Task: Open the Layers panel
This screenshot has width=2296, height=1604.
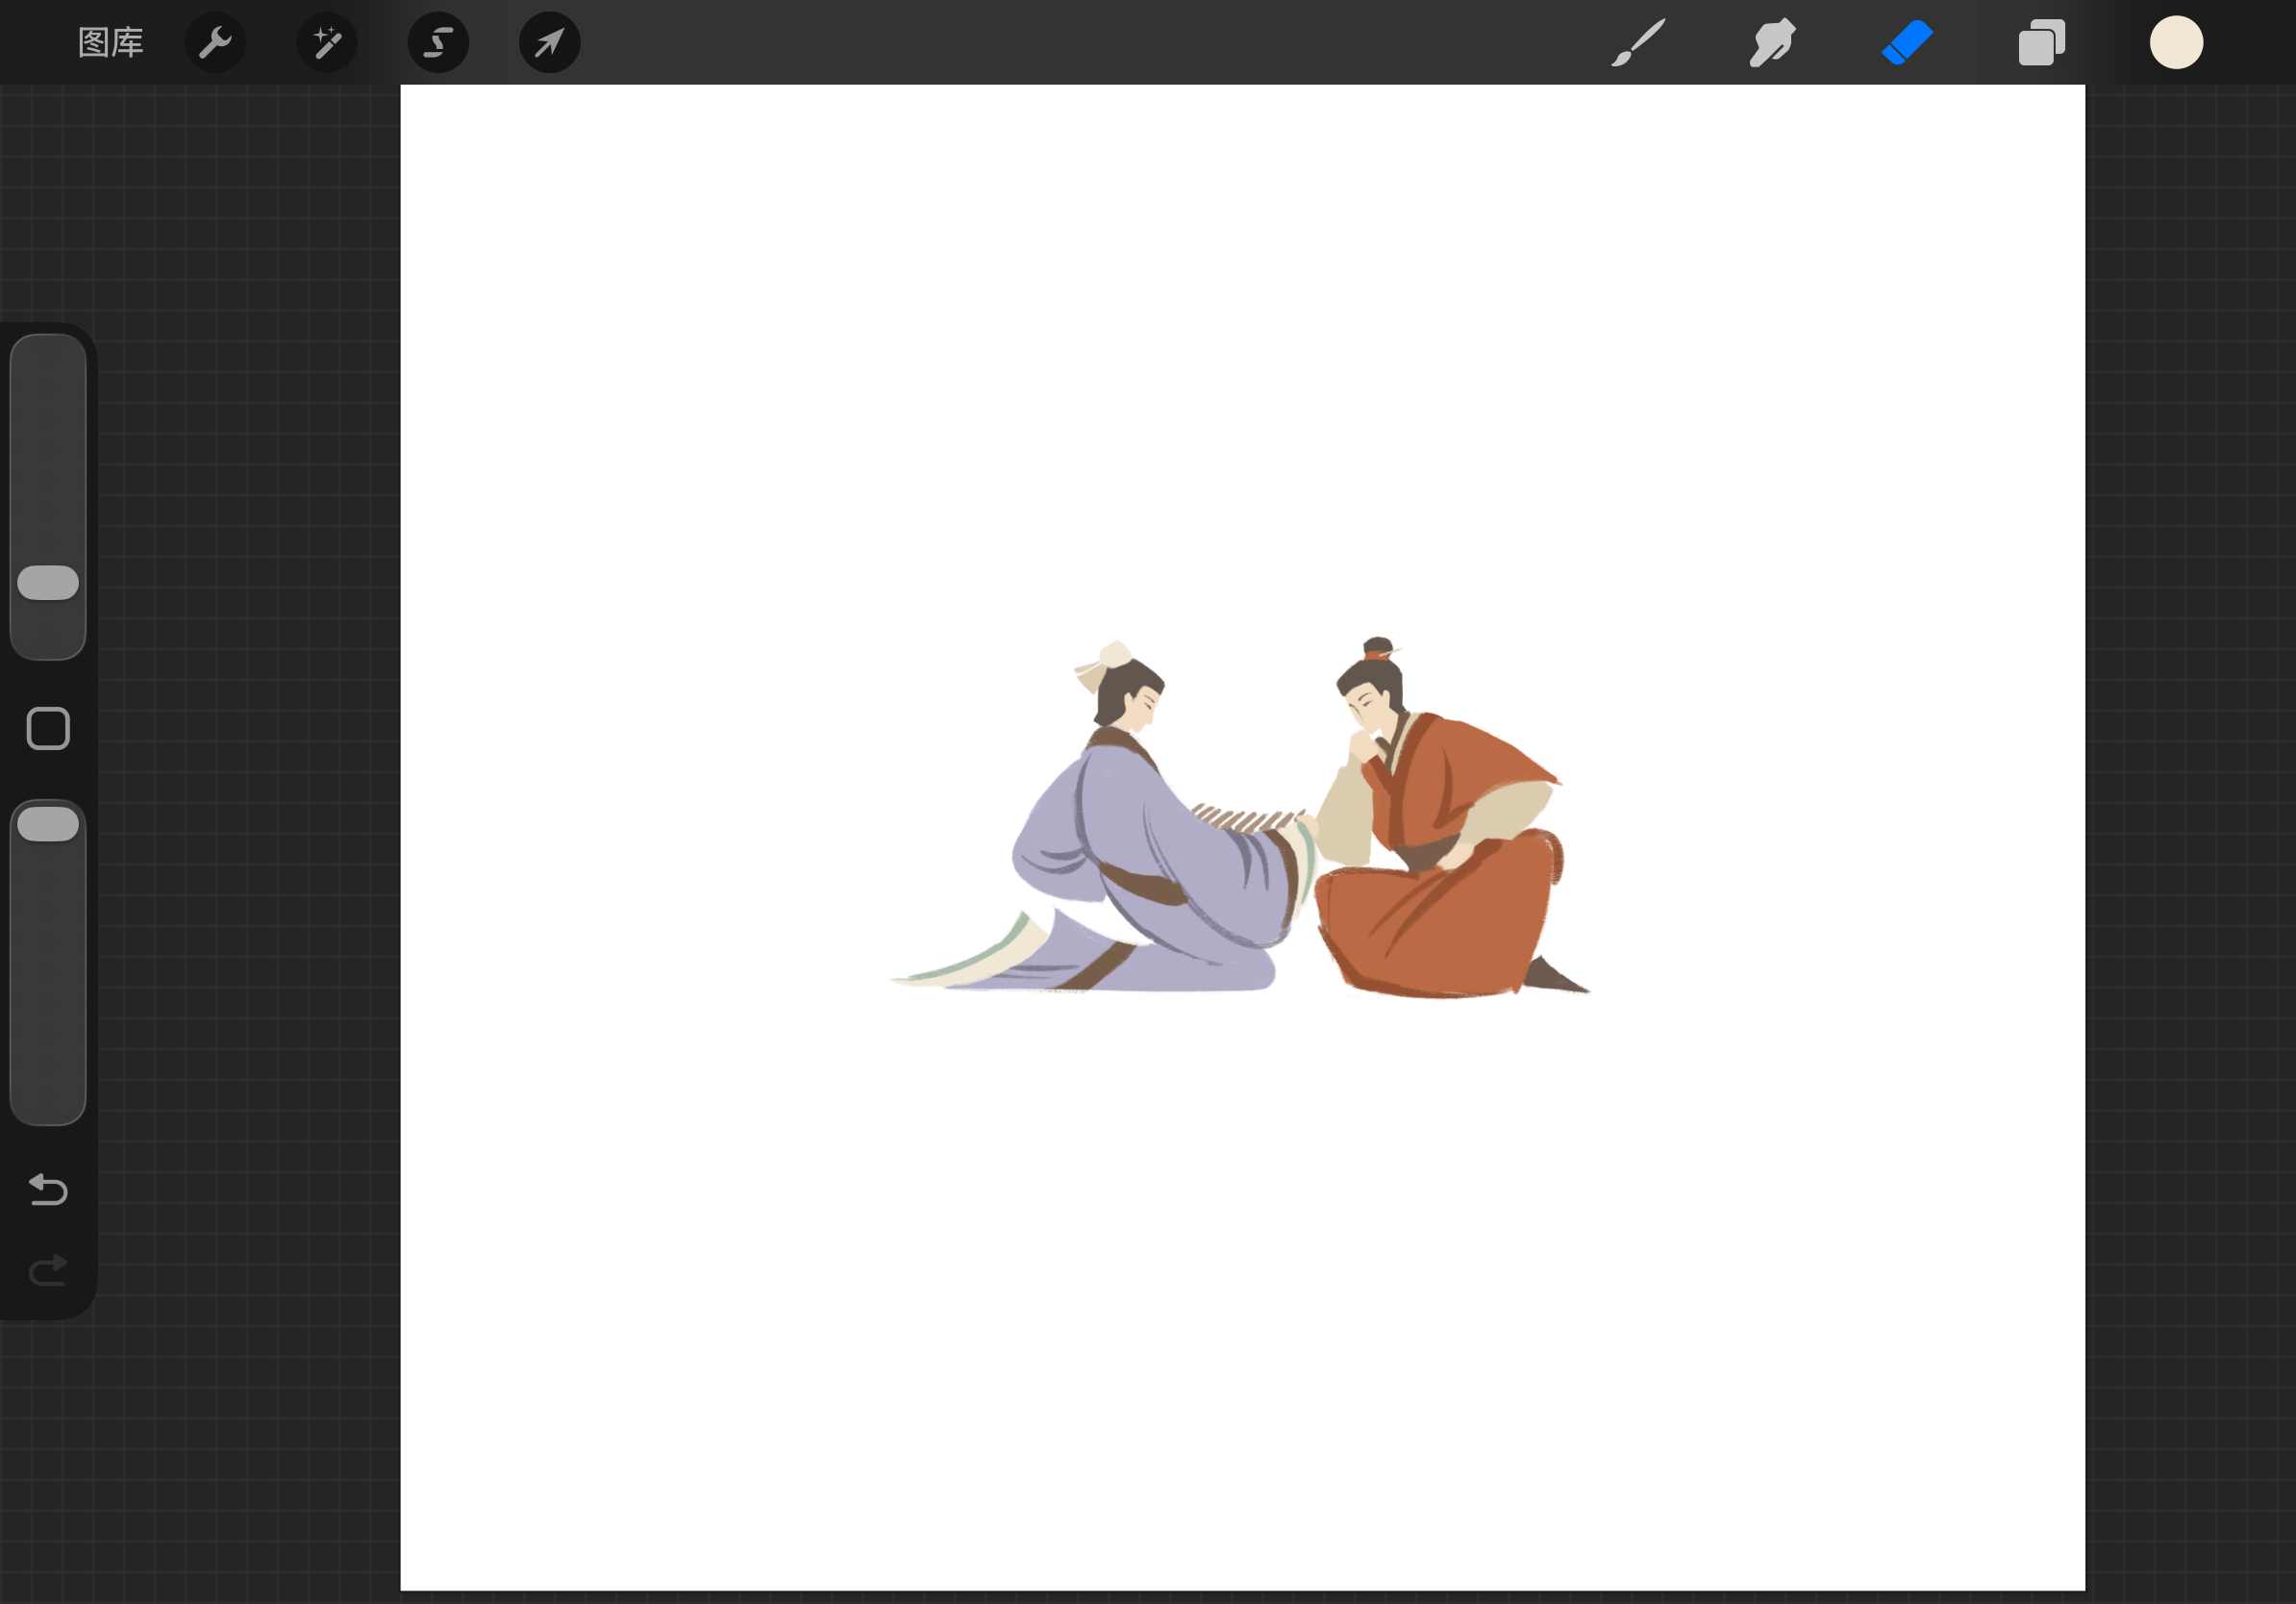Action: click(2041, 43)
